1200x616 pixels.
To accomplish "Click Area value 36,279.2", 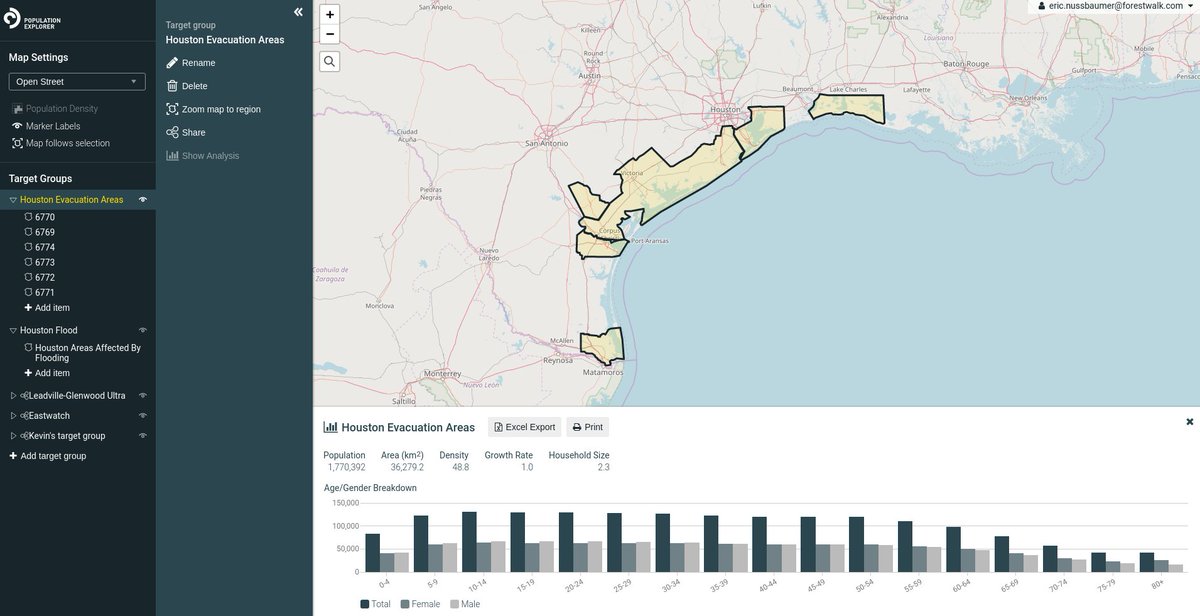I will [406, 467].
